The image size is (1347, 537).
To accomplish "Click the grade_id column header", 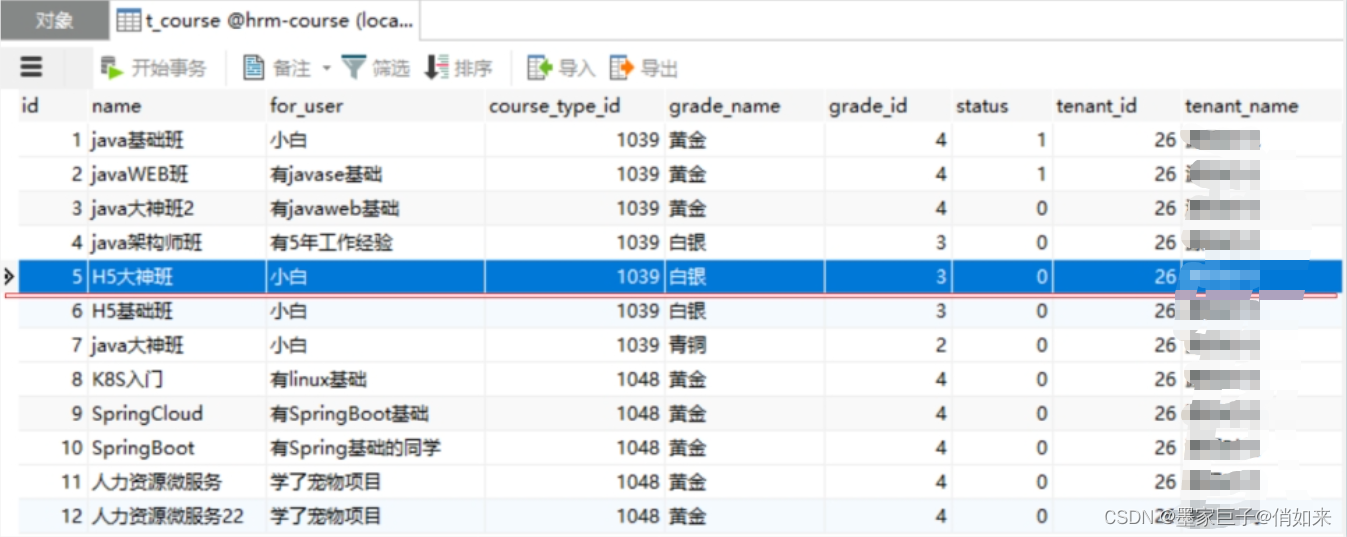I will pos(888,106).
